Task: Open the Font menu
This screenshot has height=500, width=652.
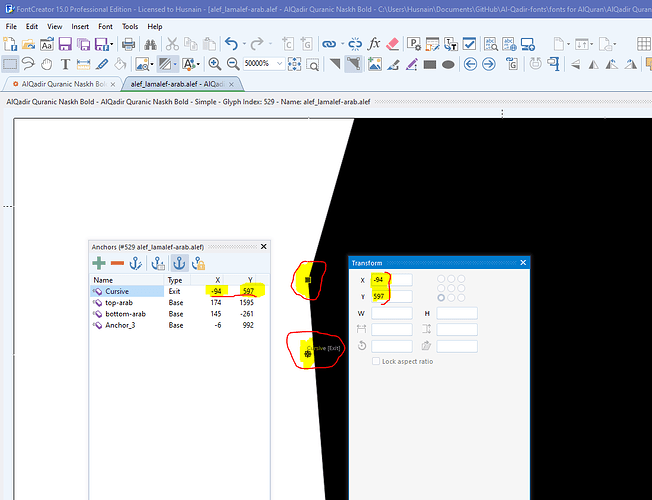Action: pyautogui.click(x=105, y=27)
